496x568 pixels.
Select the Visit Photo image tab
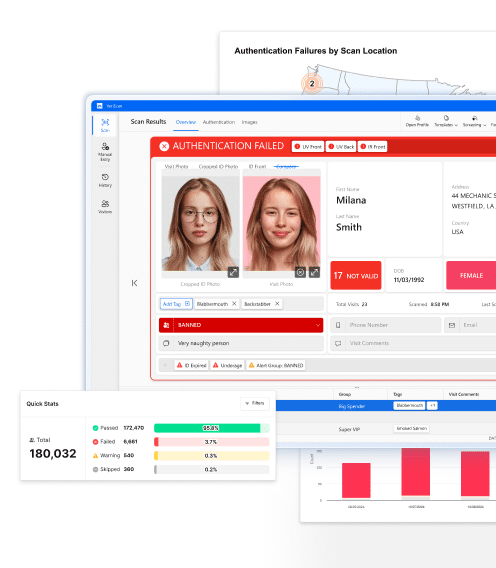coord(176,167)
